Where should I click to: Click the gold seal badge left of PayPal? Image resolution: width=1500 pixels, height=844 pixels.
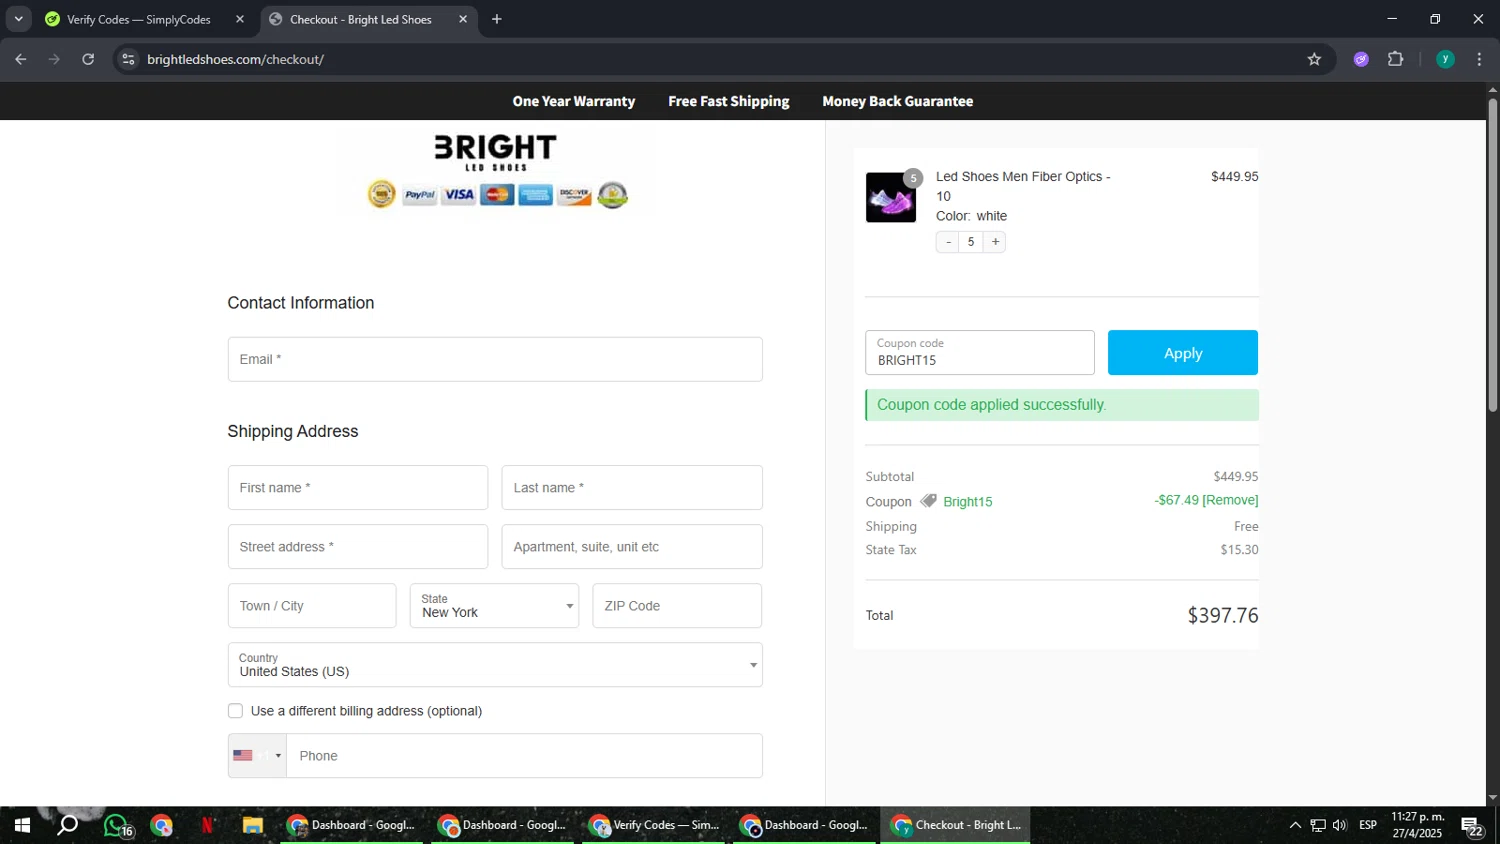pos(382,194)
